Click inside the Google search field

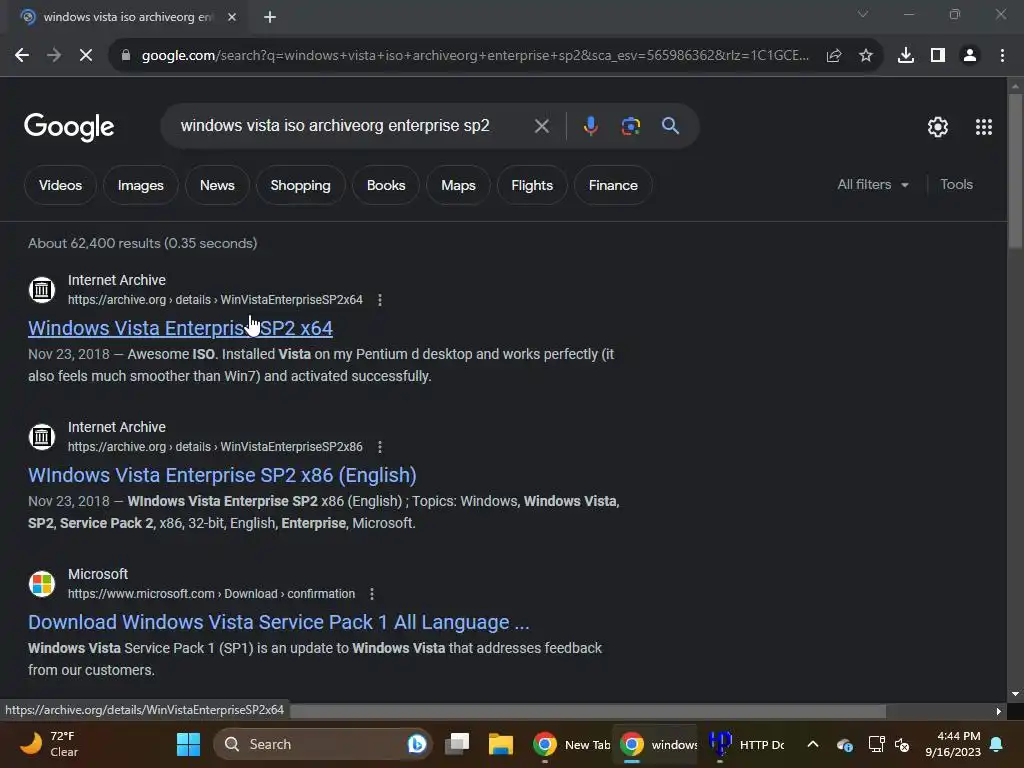point(335,125)
